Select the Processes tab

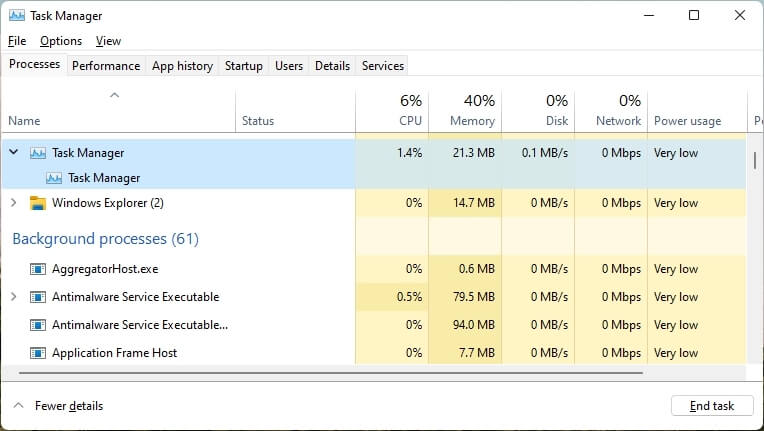point(34,64)
